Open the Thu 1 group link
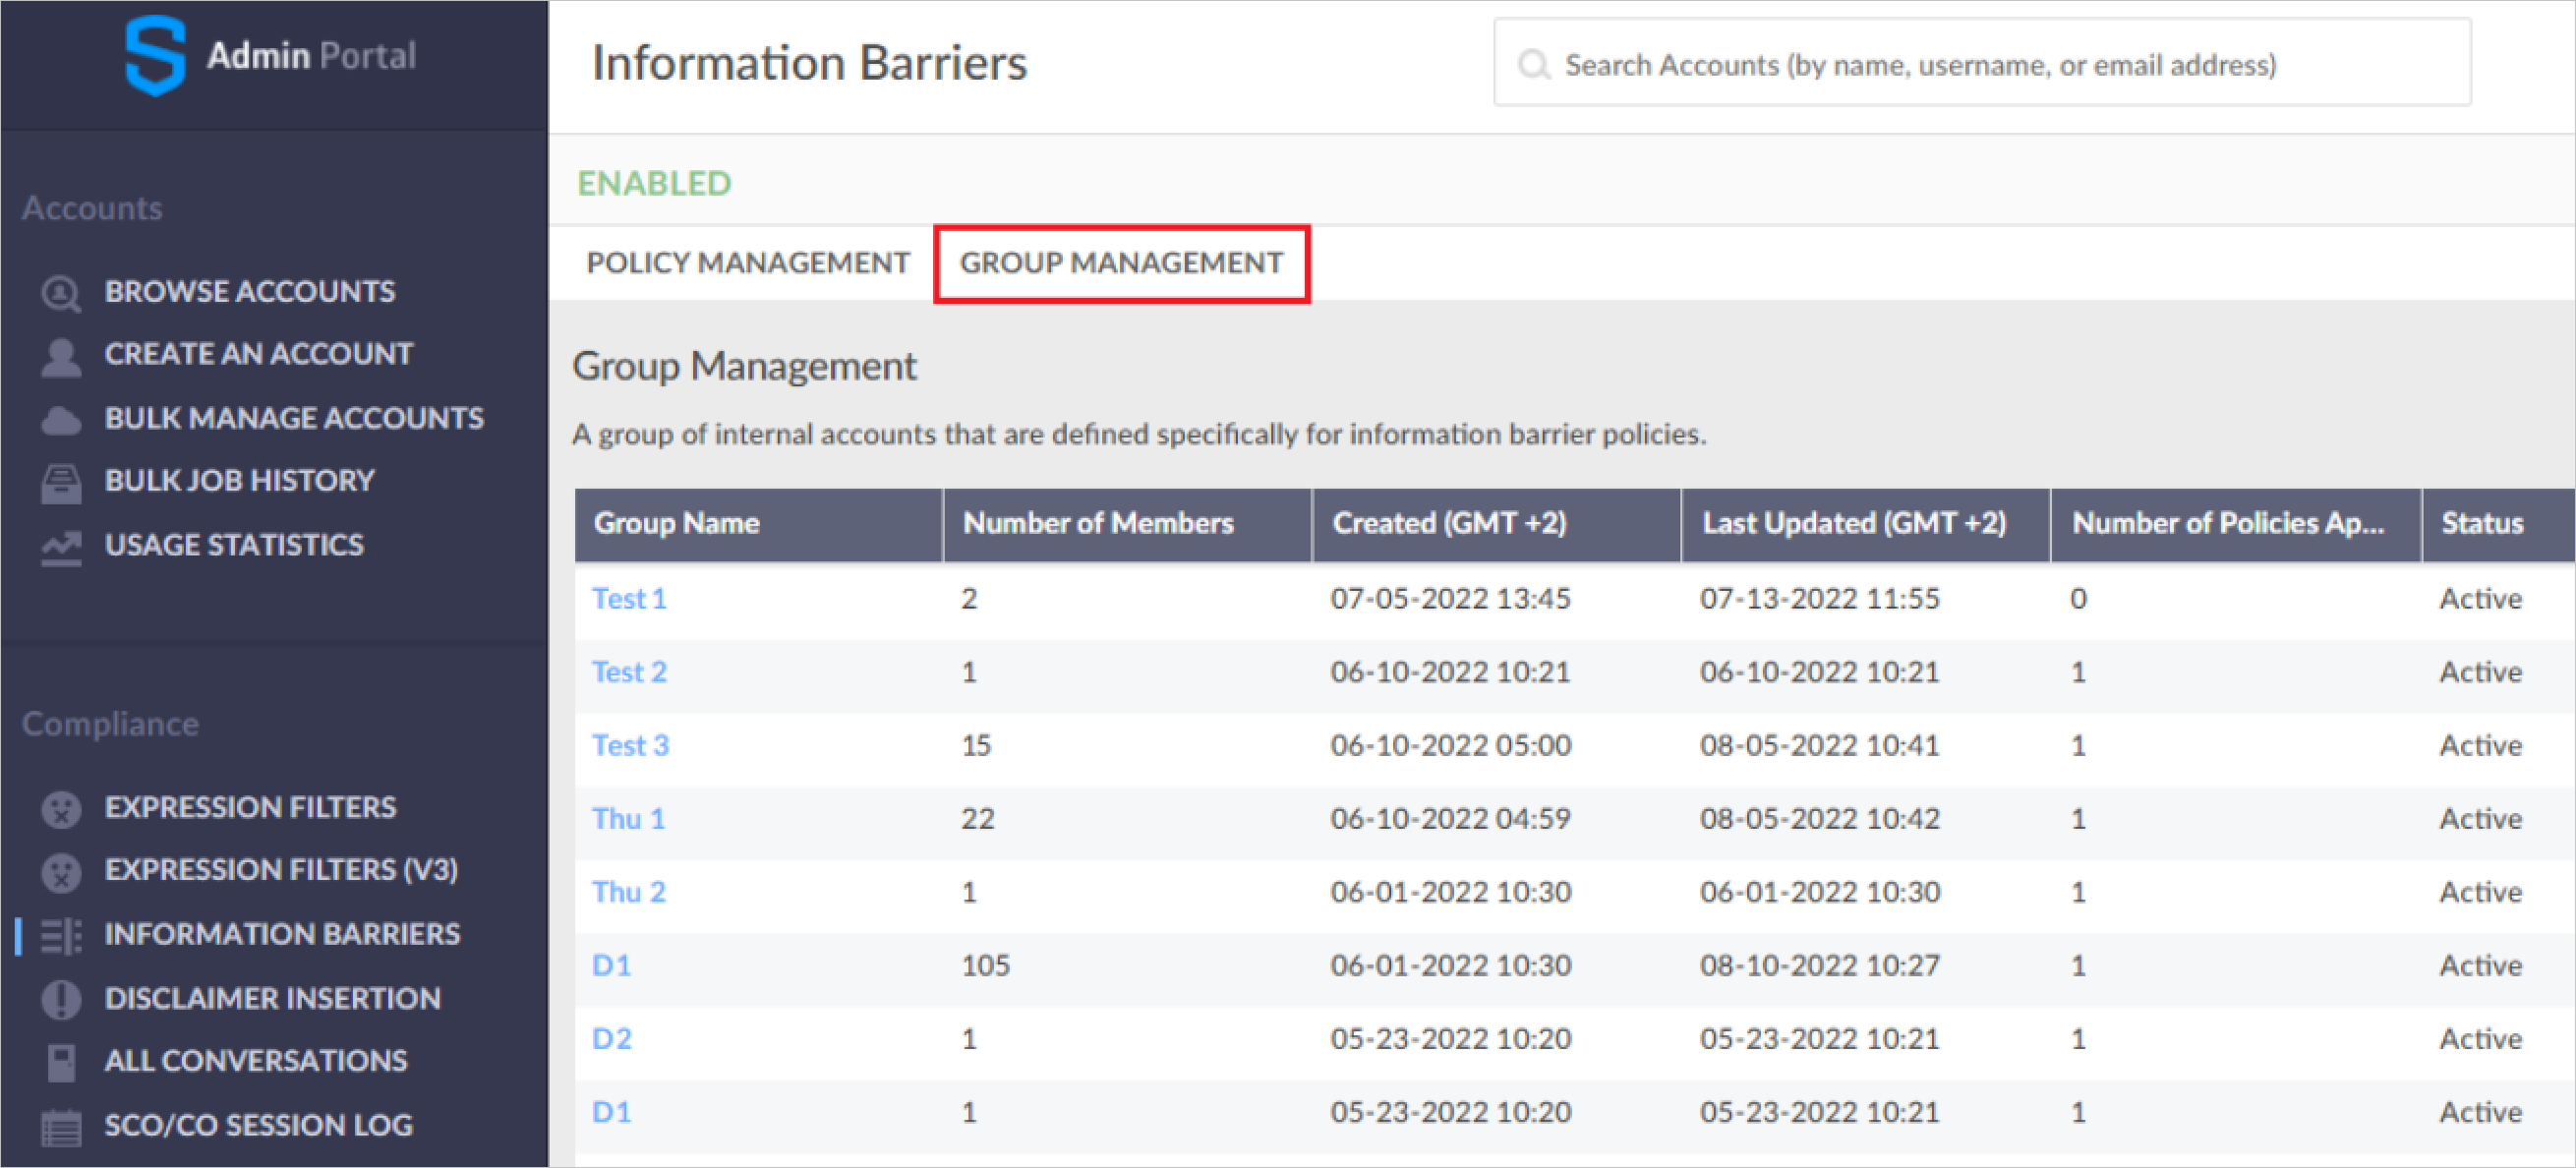Image resolution: width=2576 pixels, height=1168 pixels. [x=628, y=819]
